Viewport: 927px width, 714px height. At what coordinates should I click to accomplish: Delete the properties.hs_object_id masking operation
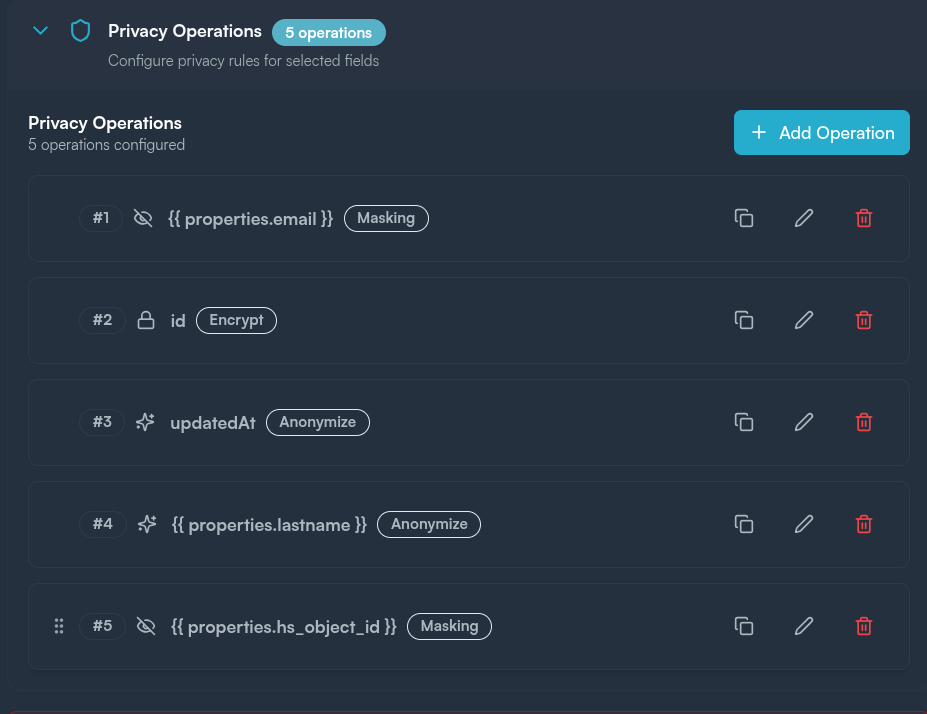pos(864,626)
